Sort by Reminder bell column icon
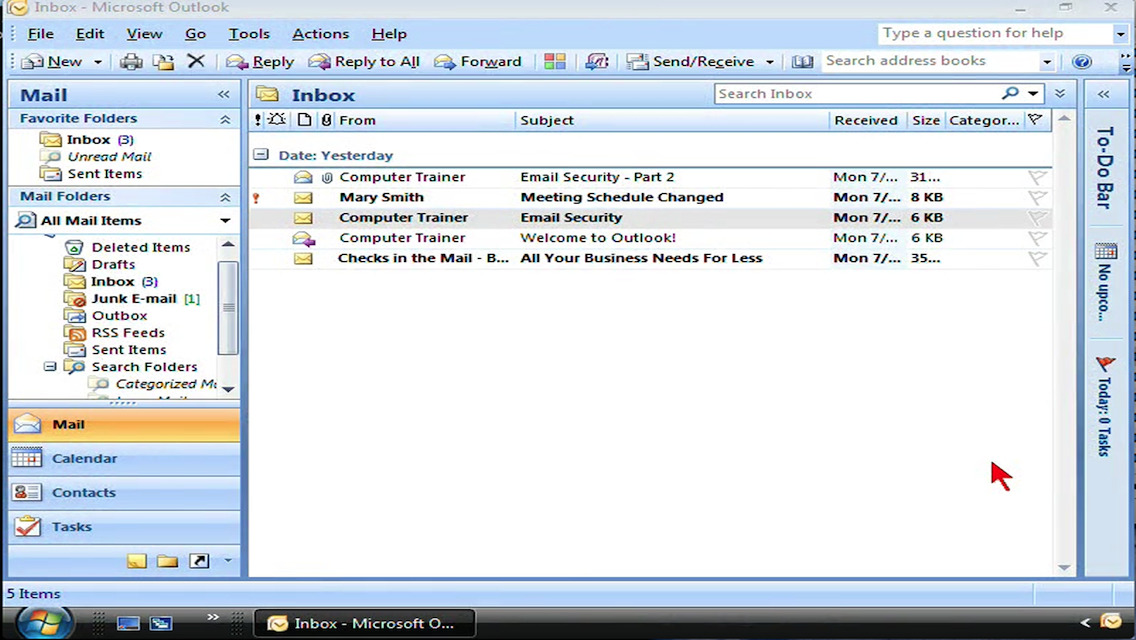The height and width of the screenshot is (640, 1136). tap(277, 120)
